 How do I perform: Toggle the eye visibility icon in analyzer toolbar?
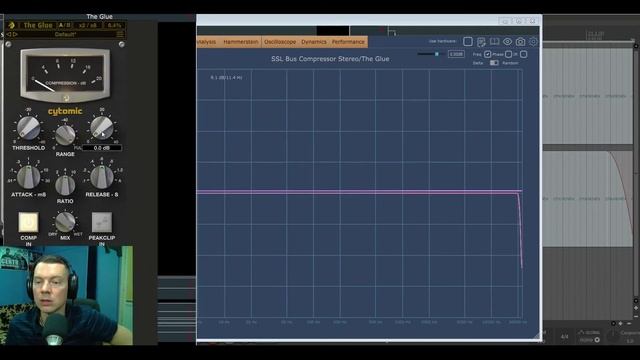coord(507,42)
